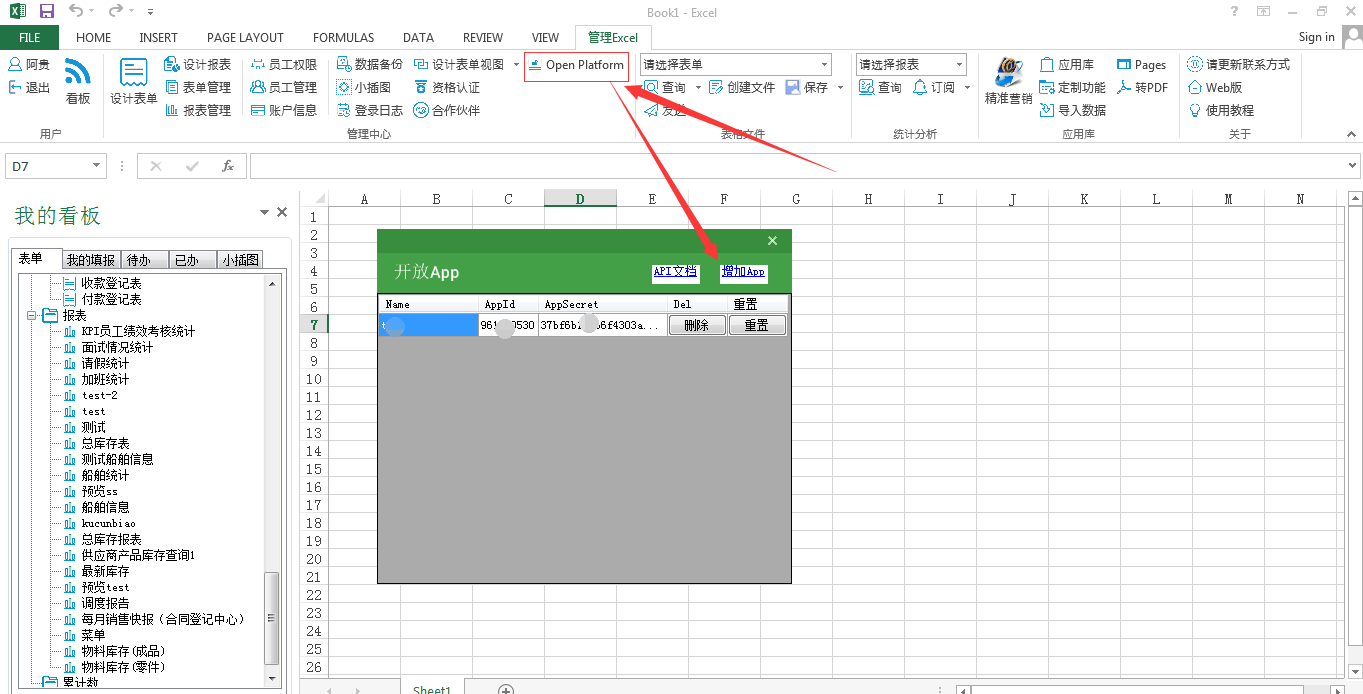Click the 小插图 ribbon command
The image size is (1363, 694).
pos(364,87)
